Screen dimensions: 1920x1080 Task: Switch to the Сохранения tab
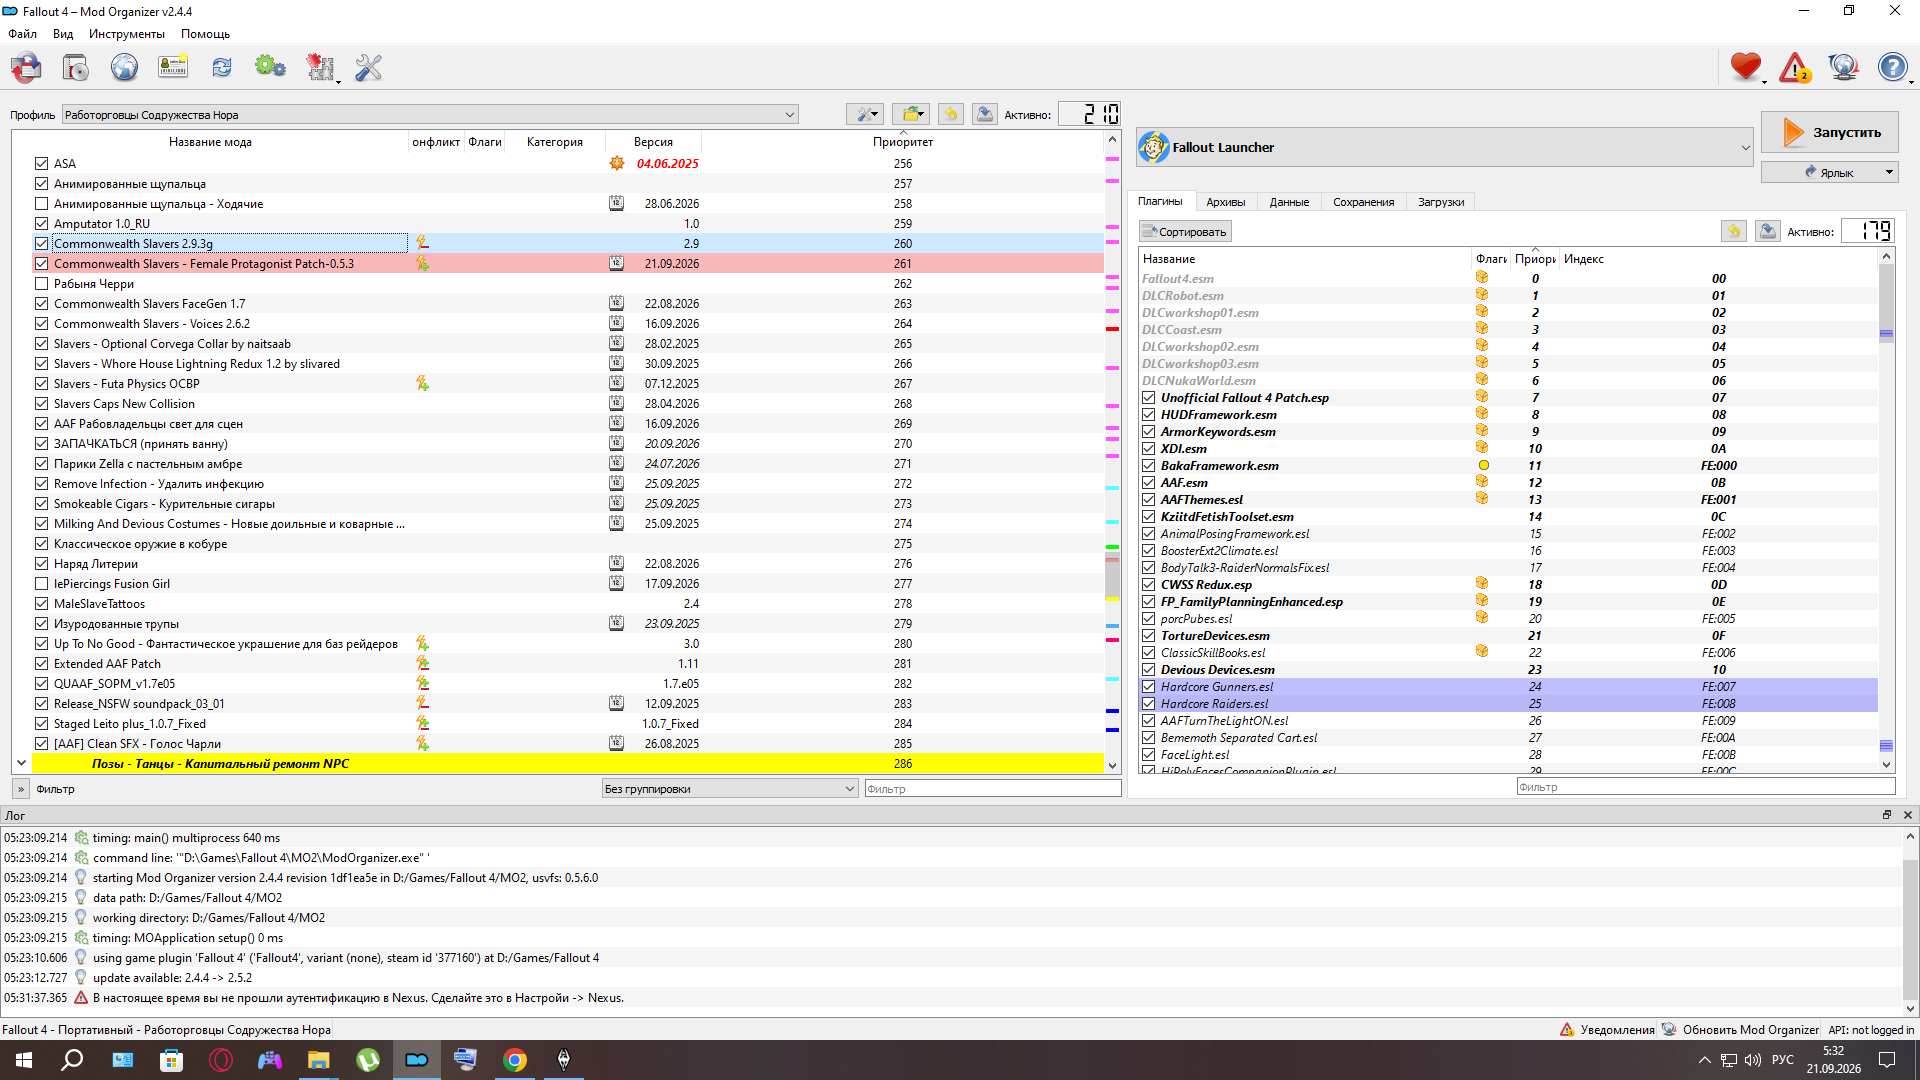[1363, 202]
